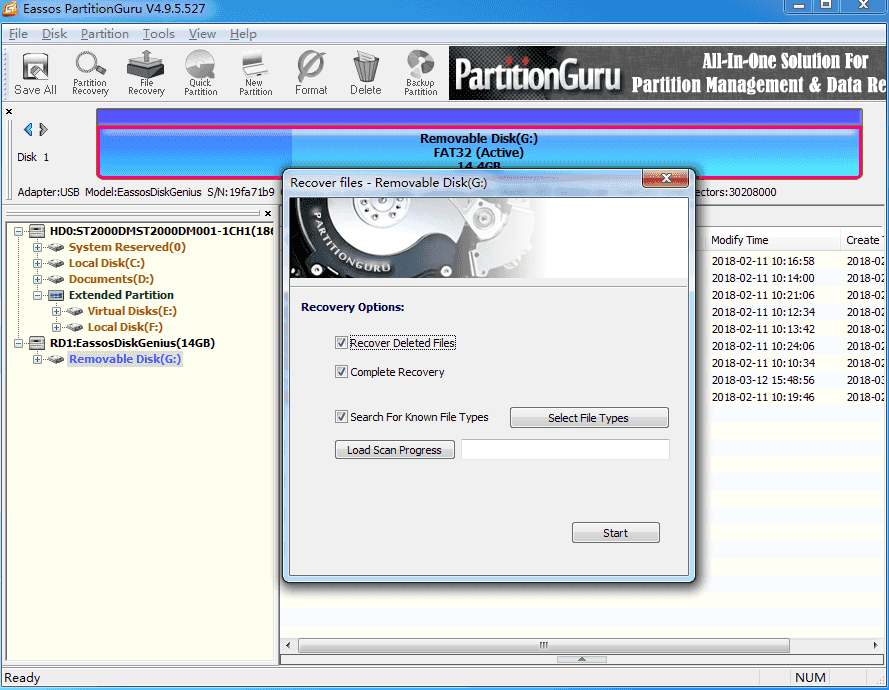The image size is (889, 690).
Task: Collapse the Extended Partition node
Action: click(39, 295)
